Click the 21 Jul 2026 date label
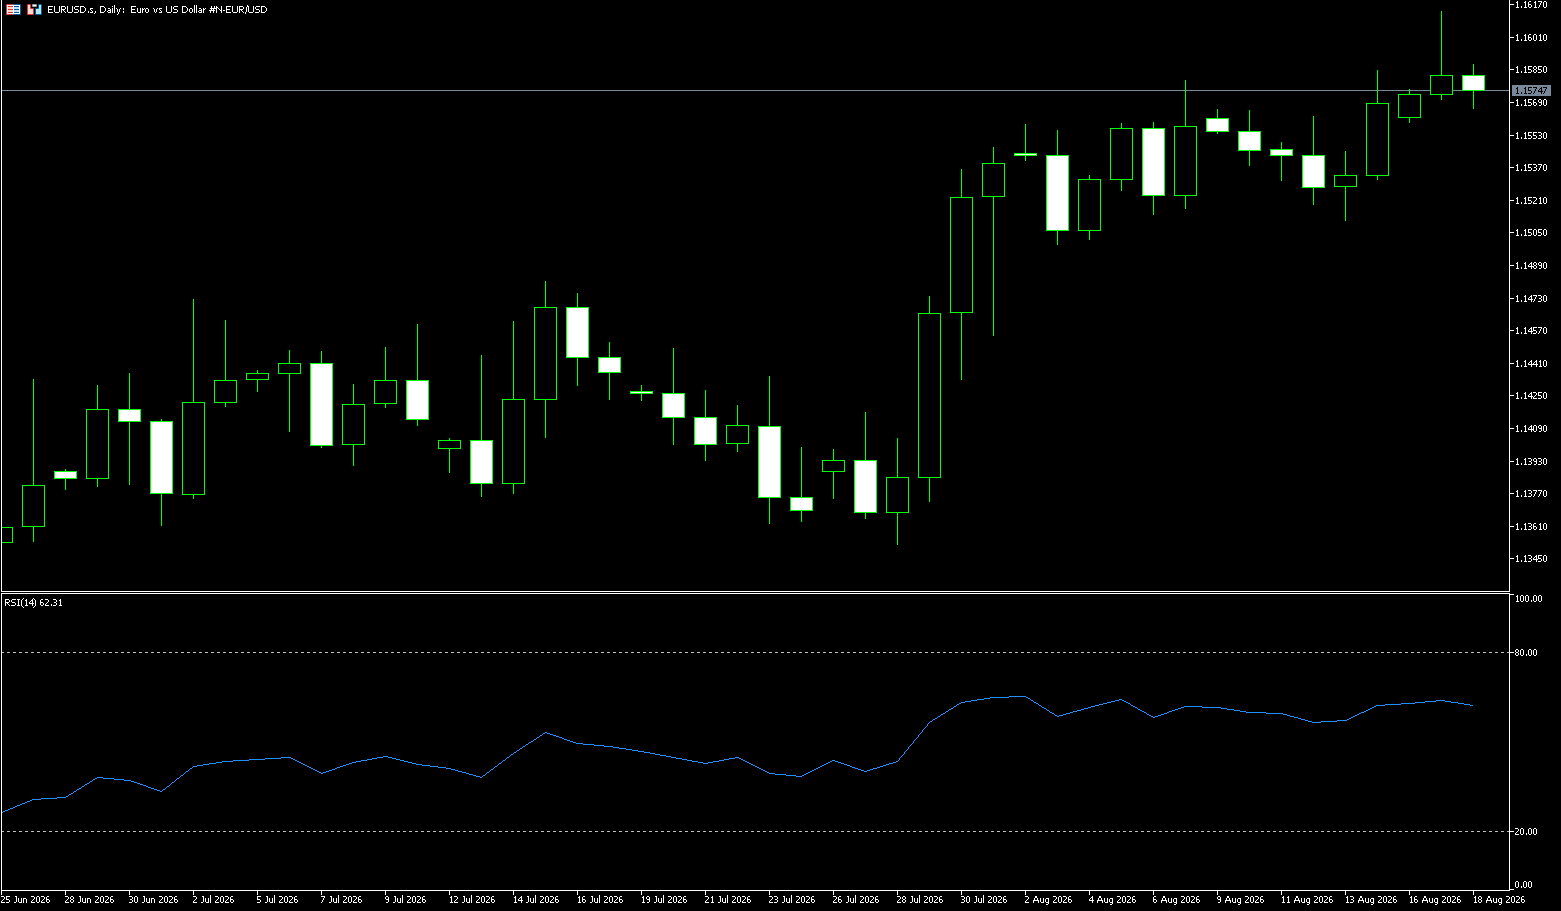Image resolution: width=1561 pixels, height=911 pixels. point(727,900)
